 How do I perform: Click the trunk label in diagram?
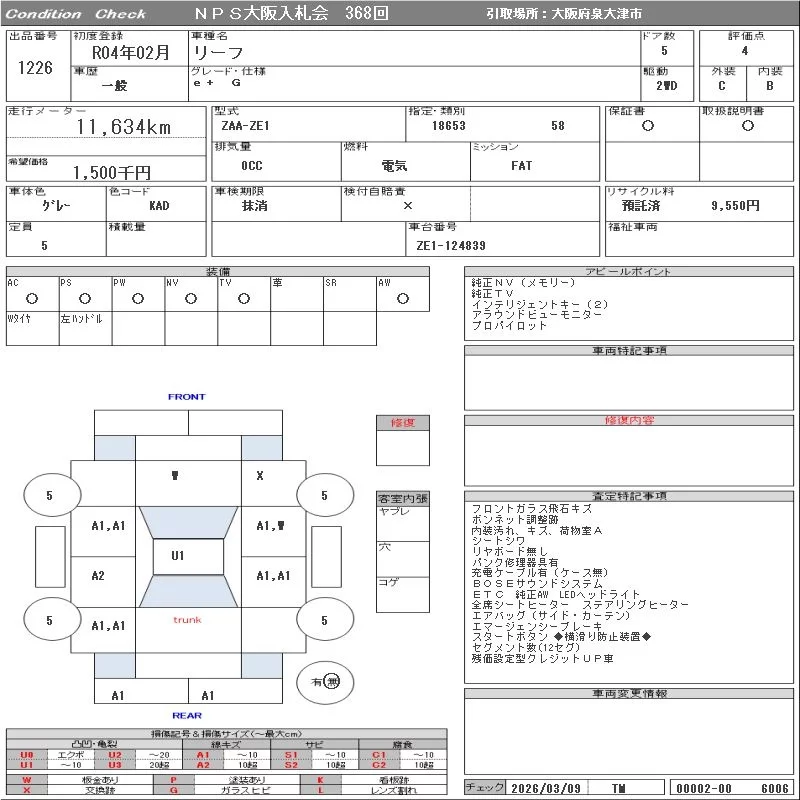click(187, 620)
